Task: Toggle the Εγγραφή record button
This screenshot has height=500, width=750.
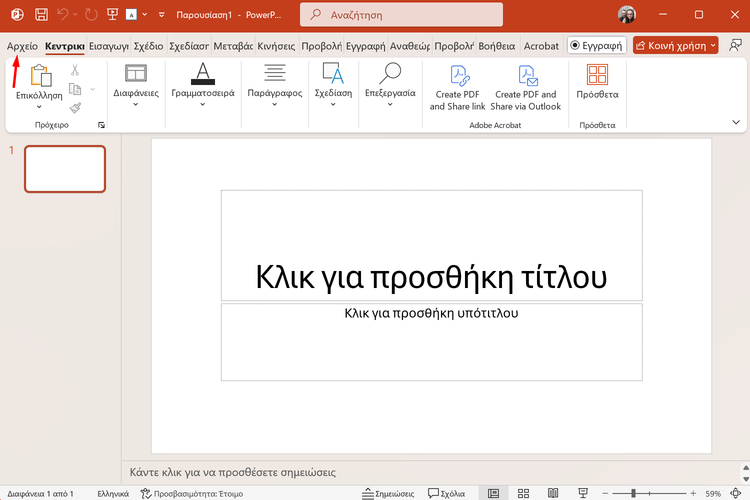Action: click(x=596, y=46)
